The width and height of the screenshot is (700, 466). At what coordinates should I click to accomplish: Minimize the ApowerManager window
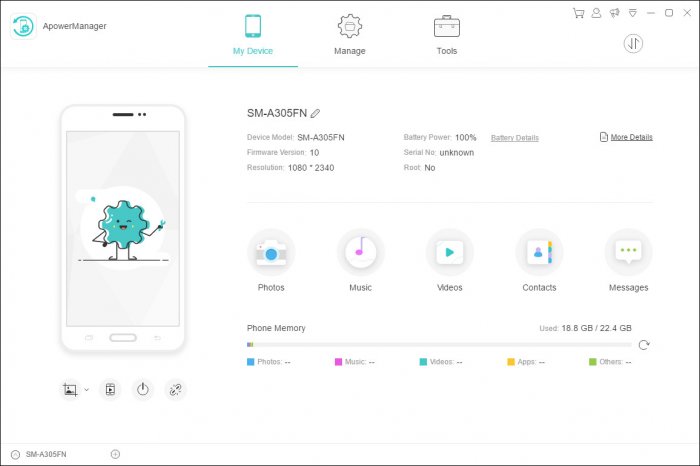pyautogui.click(x=651, y=13)
